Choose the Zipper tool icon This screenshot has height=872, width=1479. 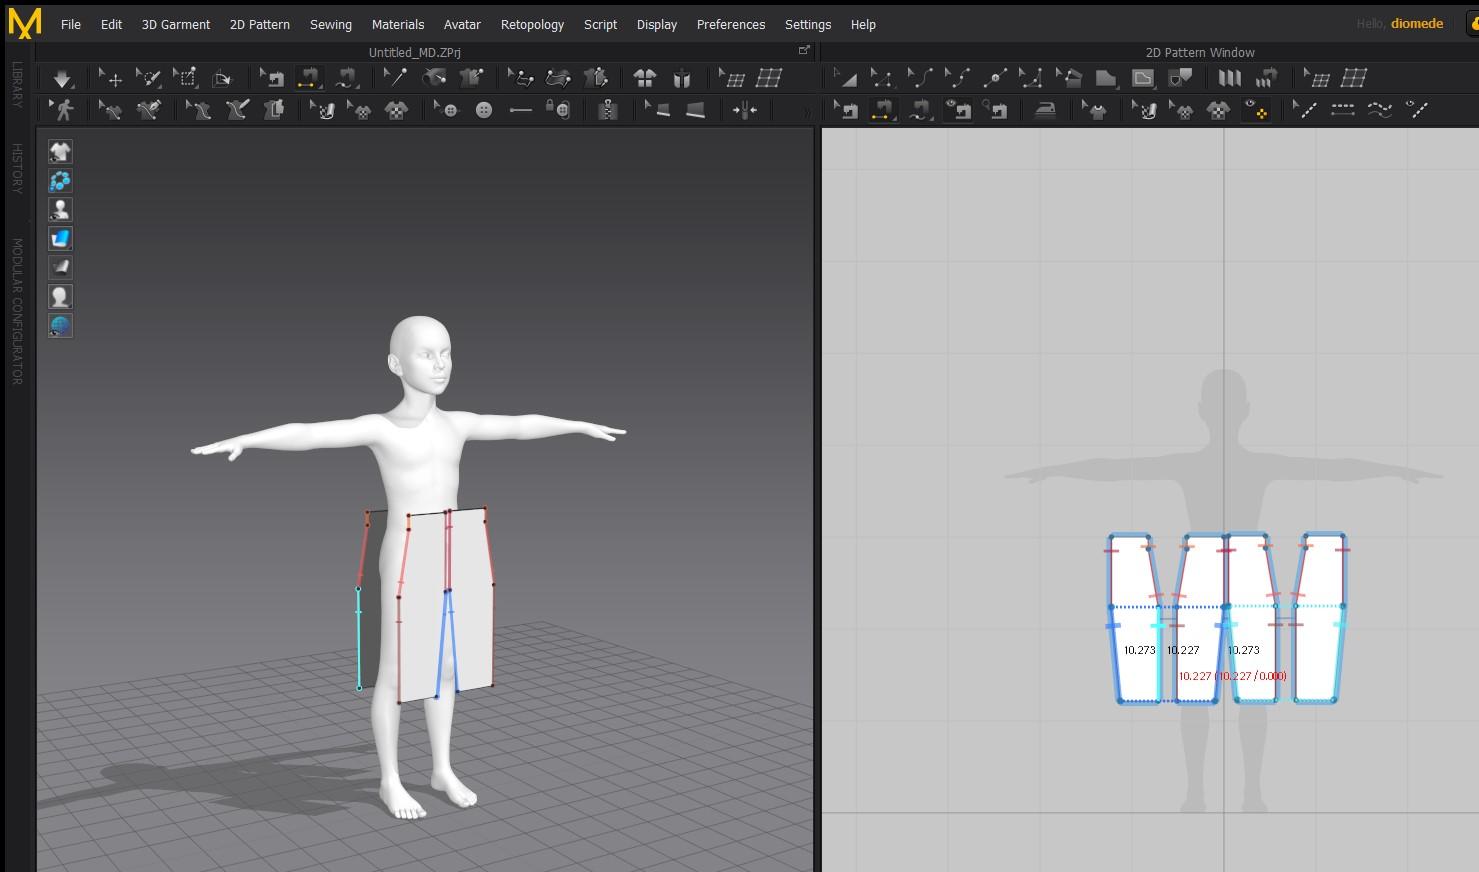click(607, 110)
